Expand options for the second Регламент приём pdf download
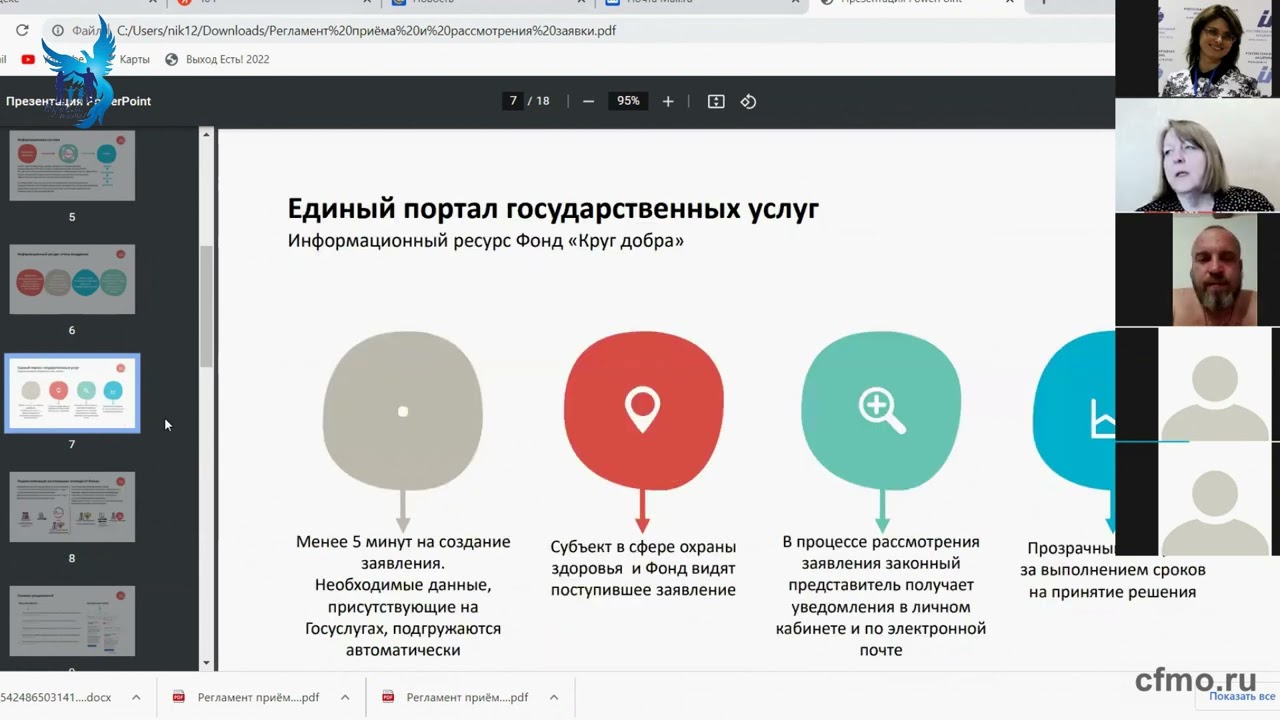 [x=553, y=698]
